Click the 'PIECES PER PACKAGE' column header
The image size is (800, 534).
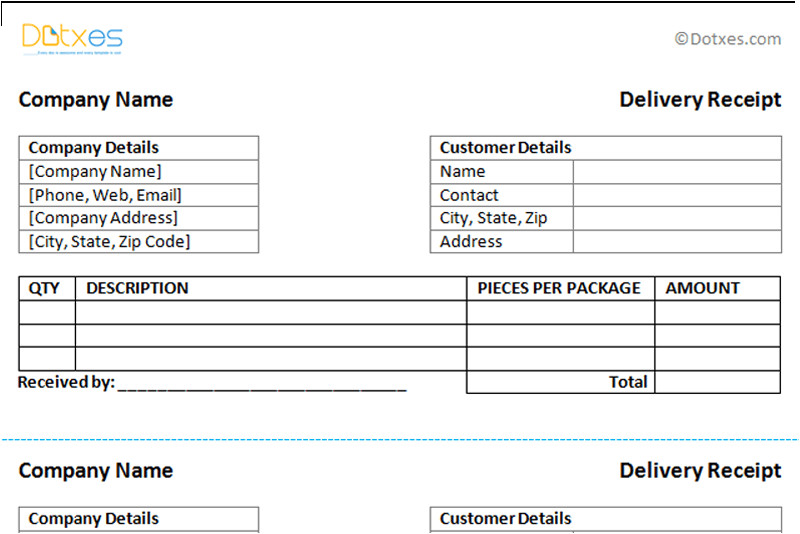(561, 289)
